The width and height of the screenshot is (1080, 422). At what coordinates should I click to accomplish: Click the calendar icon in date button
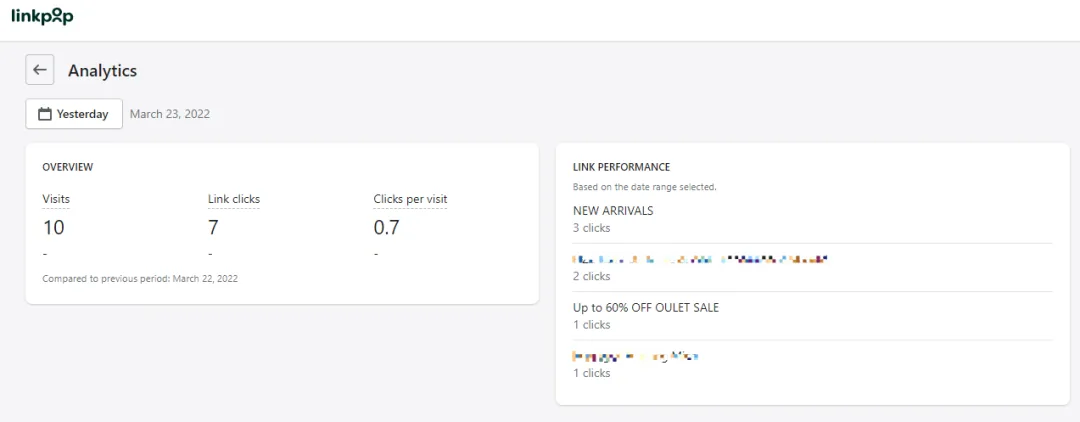pos(45,114)
